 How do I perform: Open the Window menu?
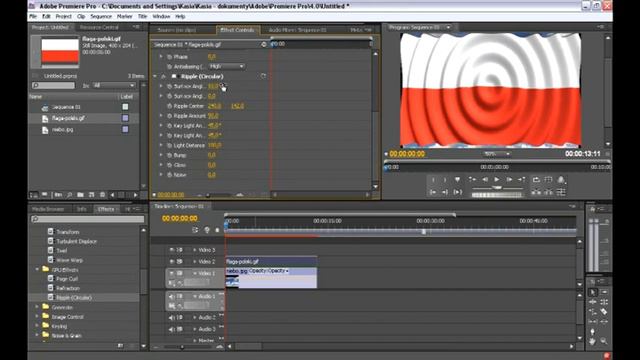(161, 16)
